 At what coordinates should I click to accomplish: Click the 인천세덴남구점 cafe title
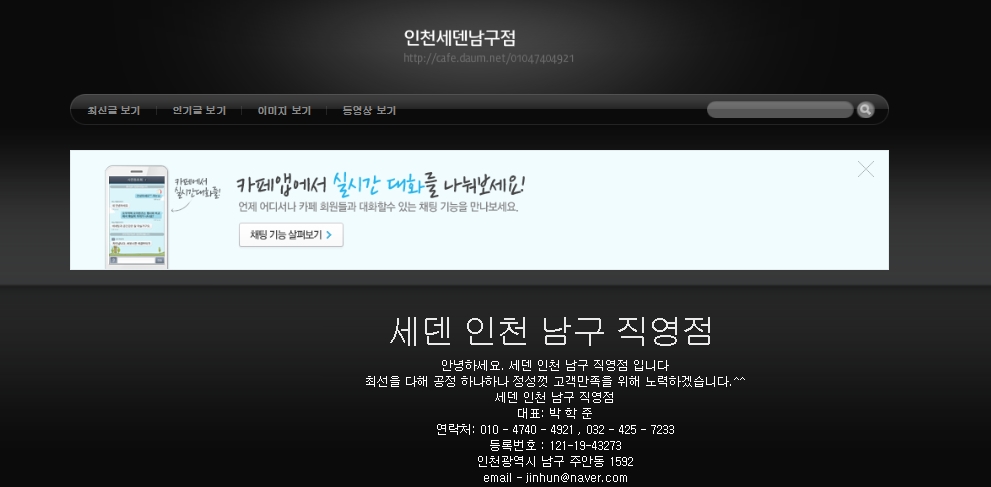click(459, 38)
